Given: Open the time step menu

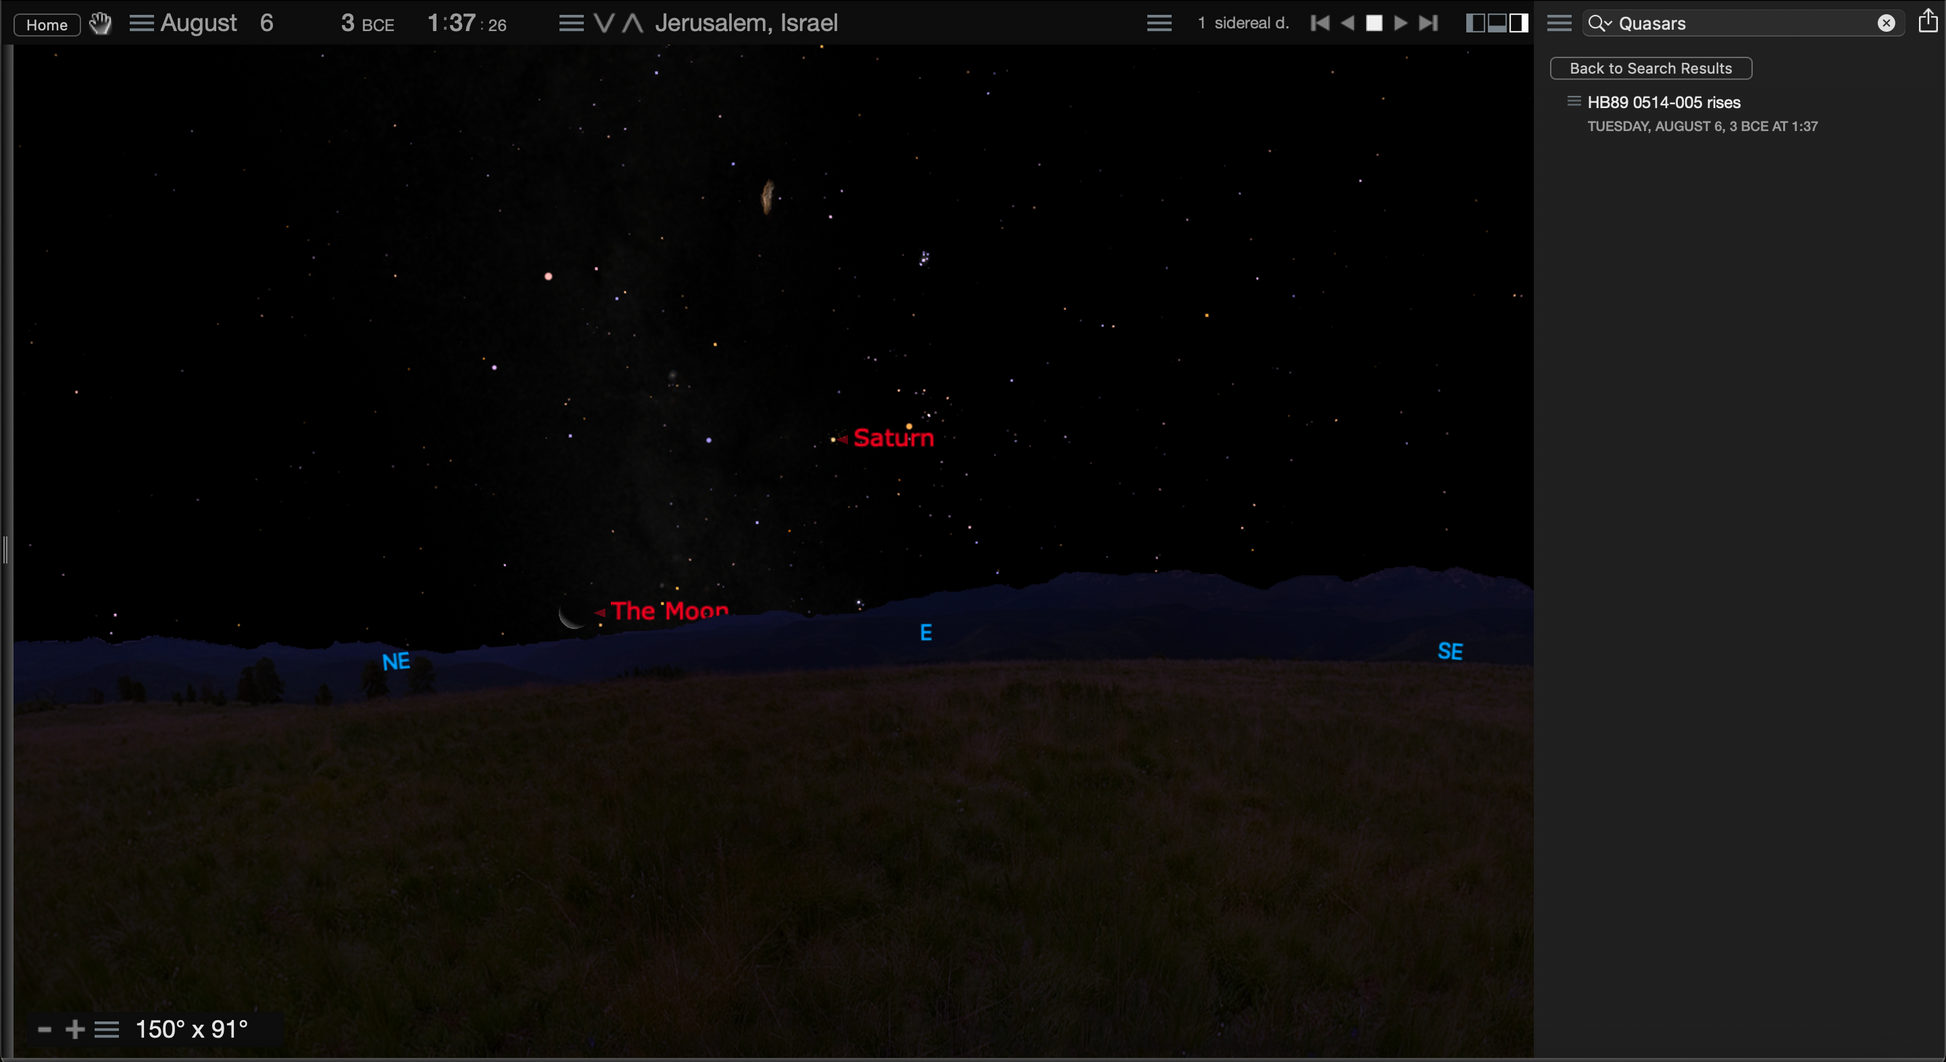Looking at the screenshot, I should (x=1159, y=23).
